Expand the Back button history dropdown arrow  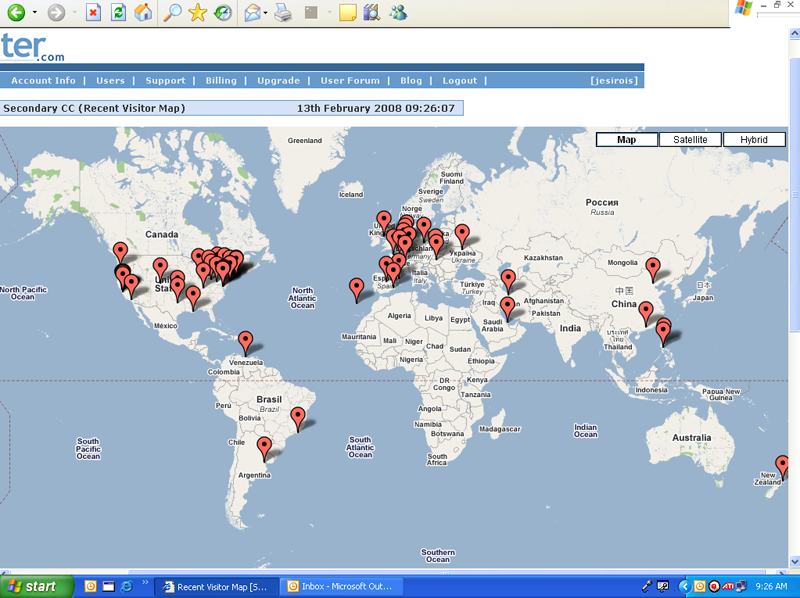point(35,13)
